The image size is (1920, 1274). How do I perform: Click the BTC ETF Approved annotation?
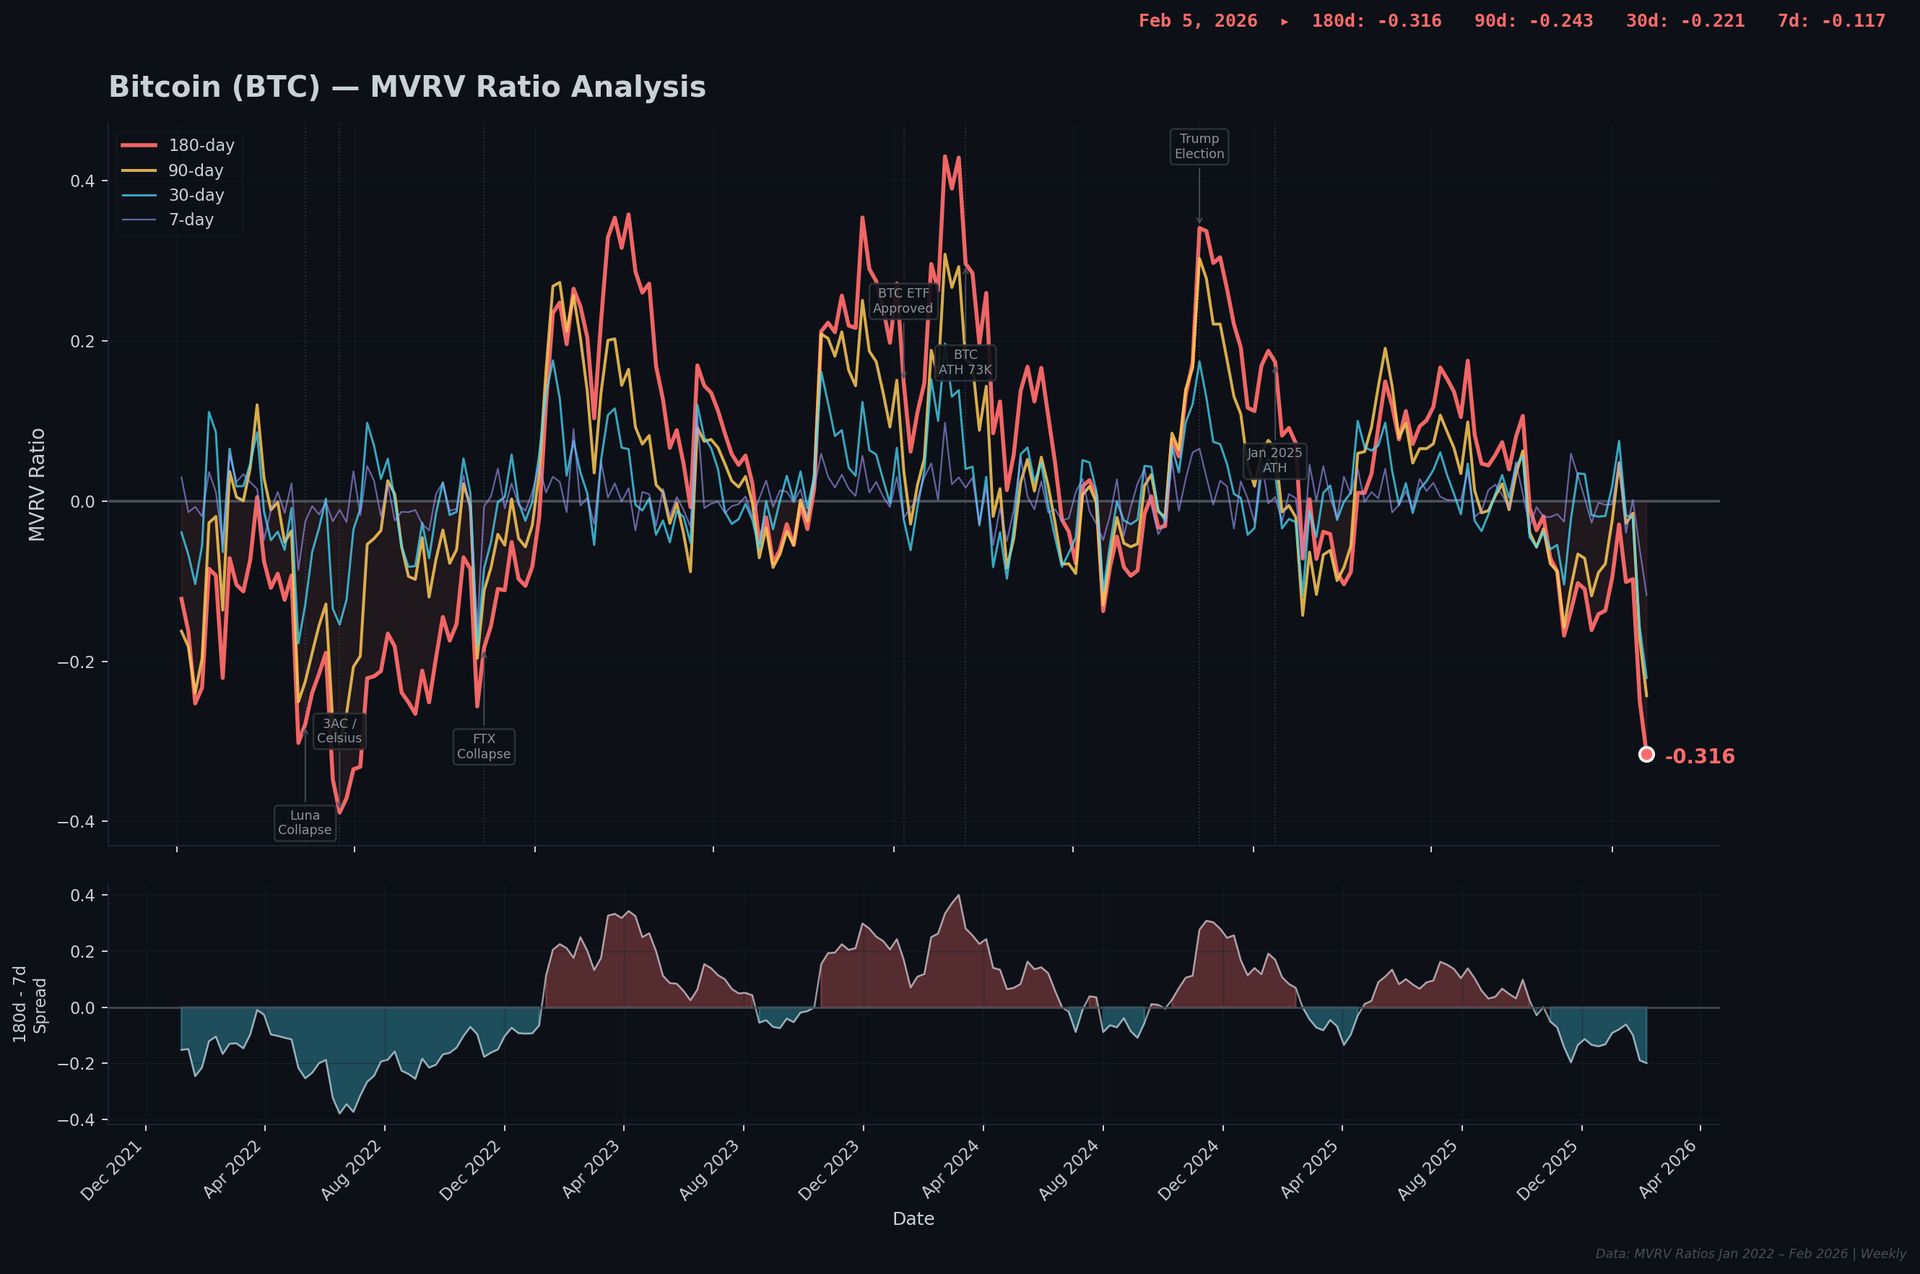point(903,301)
